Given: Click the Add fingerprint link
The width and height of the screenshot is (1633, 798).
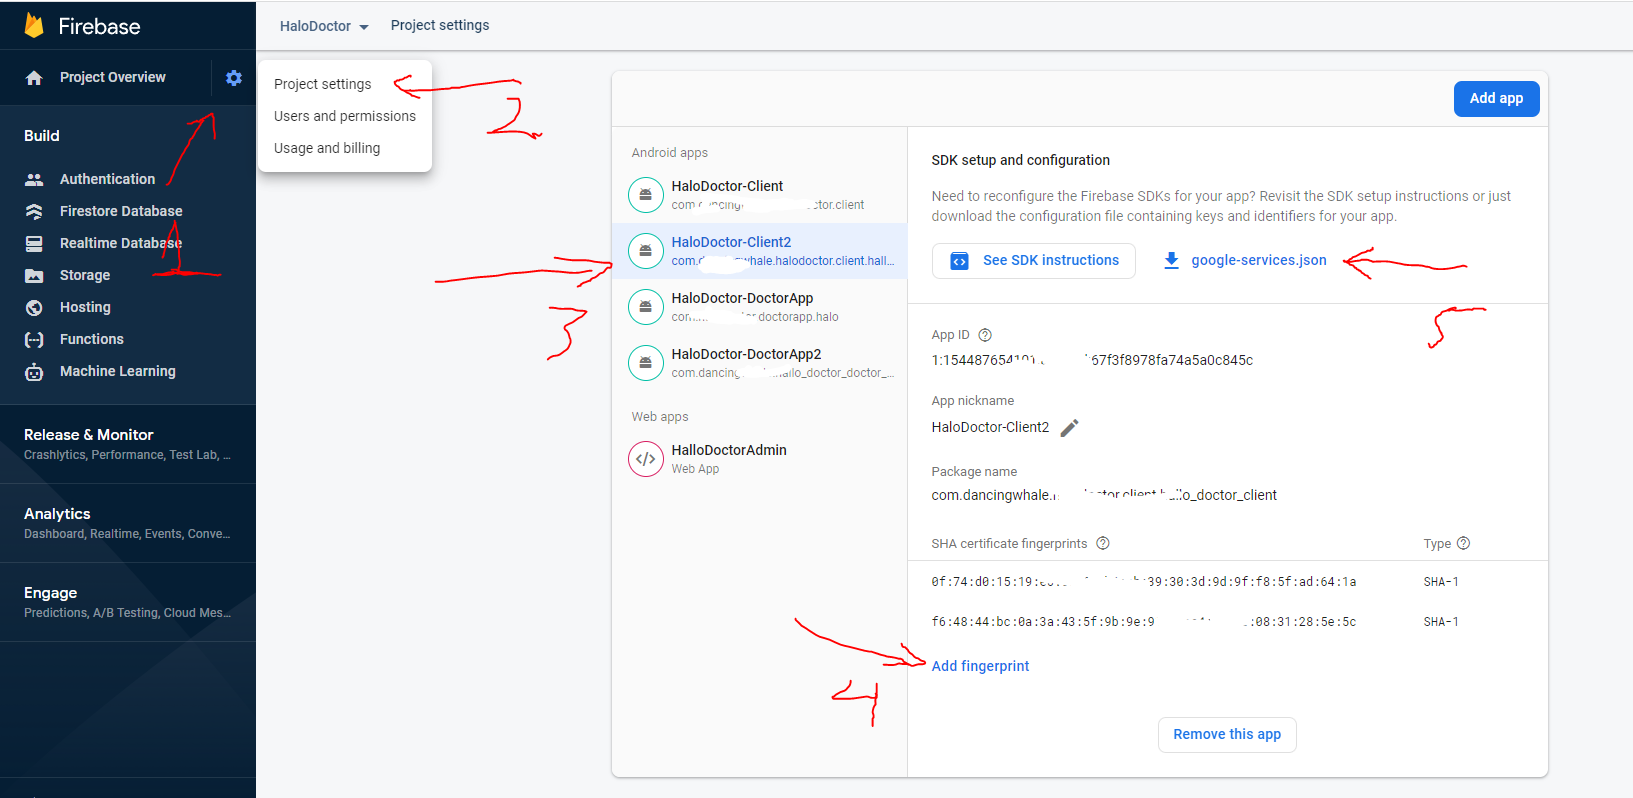Looking at the screenshot, I should (x=980, y=666).
